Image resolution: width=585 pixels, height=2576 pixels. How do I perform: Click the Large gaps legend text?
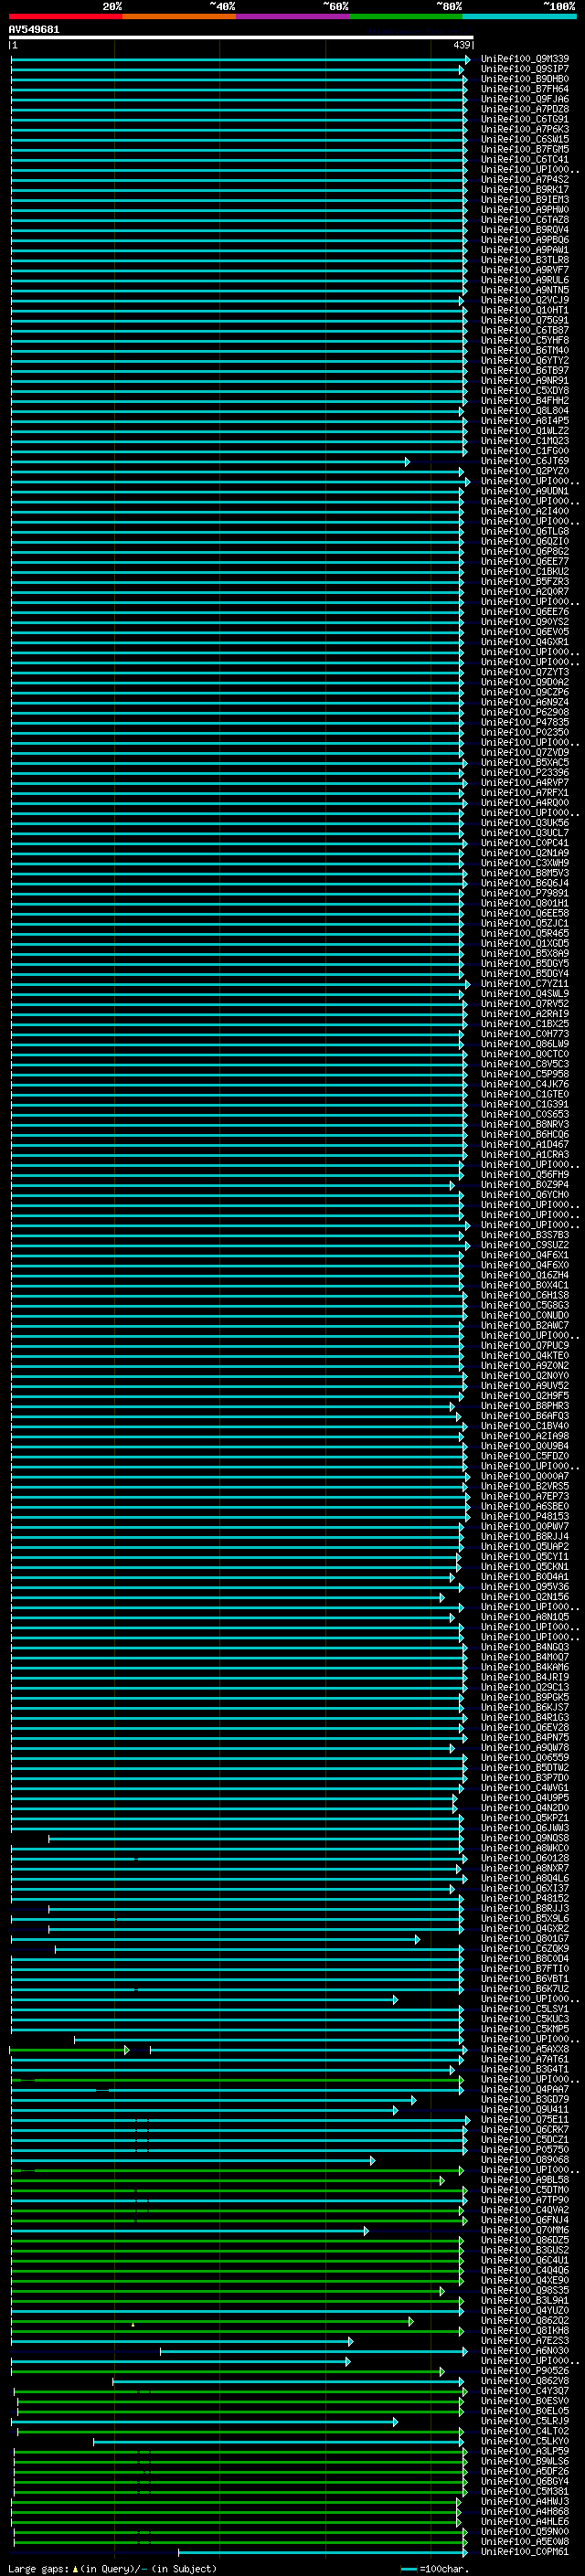[x=112, y=2569]
